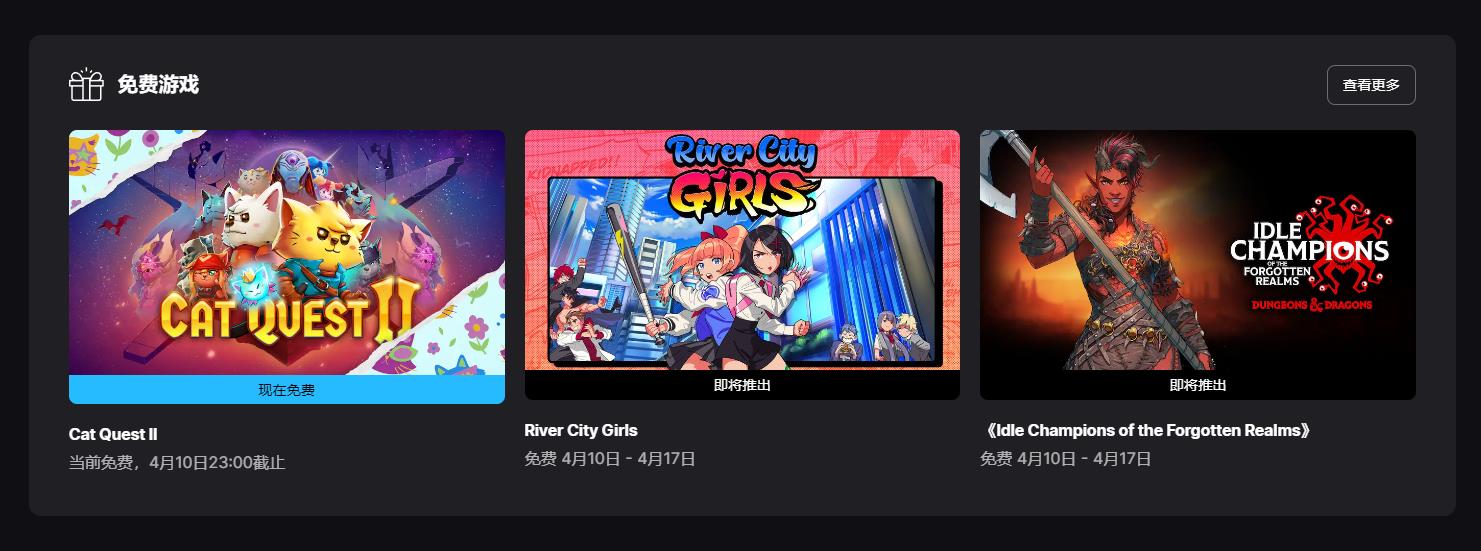Image resolution: width=1481 pixels, height=551 pixels.
Task: Click Idle Champions 免费 4月10日 - 4月17日 text
Action: coord(1066,459)
